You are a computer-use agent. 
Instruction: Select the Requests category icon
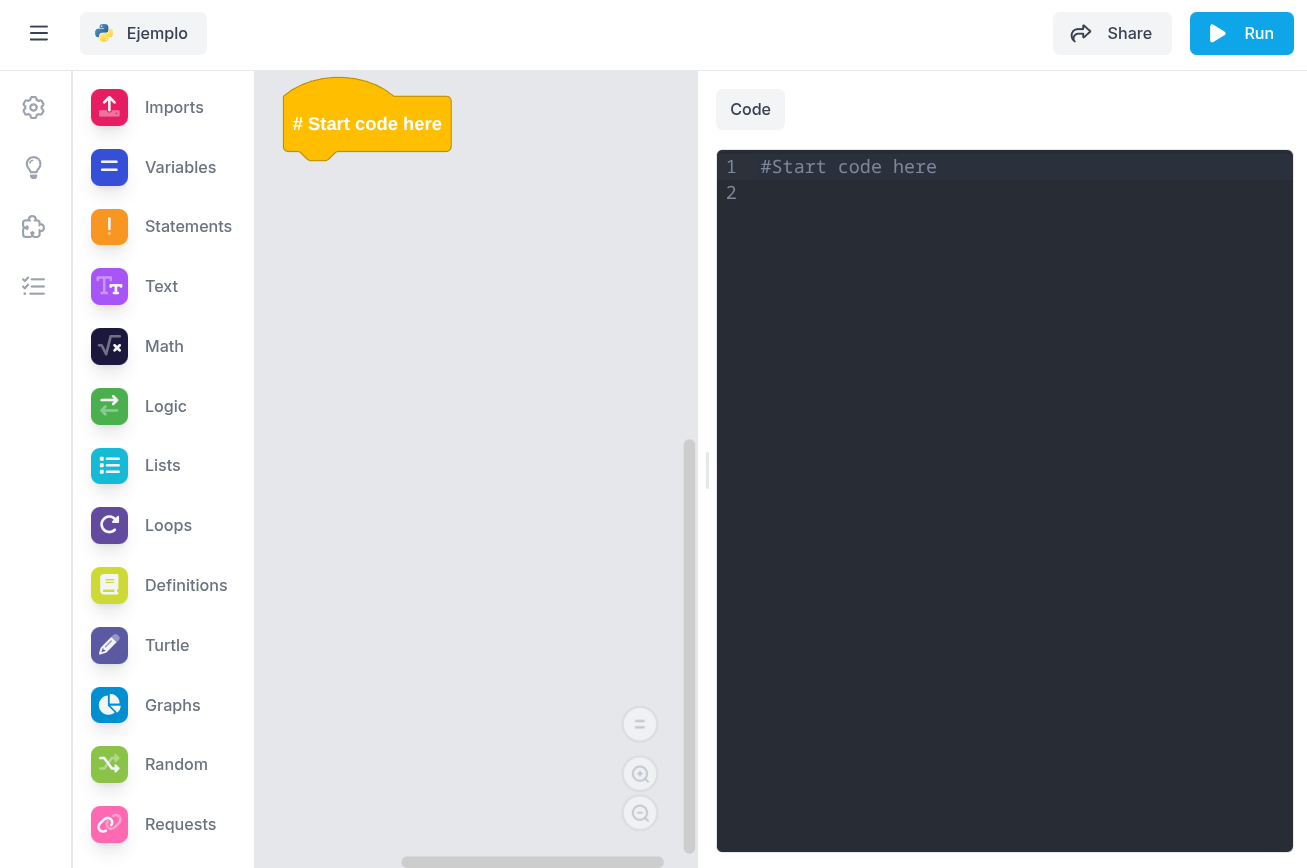[x=109, y=824]
